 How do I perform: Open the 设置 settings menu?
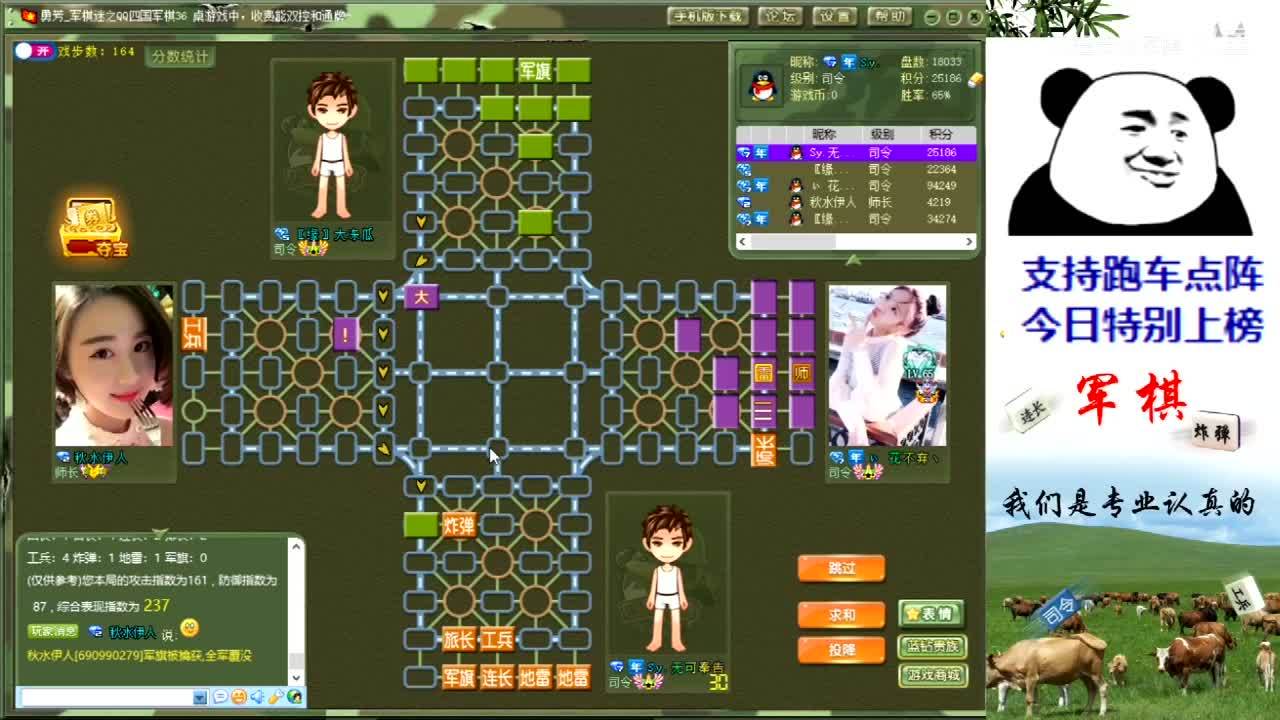coord(834,16)
